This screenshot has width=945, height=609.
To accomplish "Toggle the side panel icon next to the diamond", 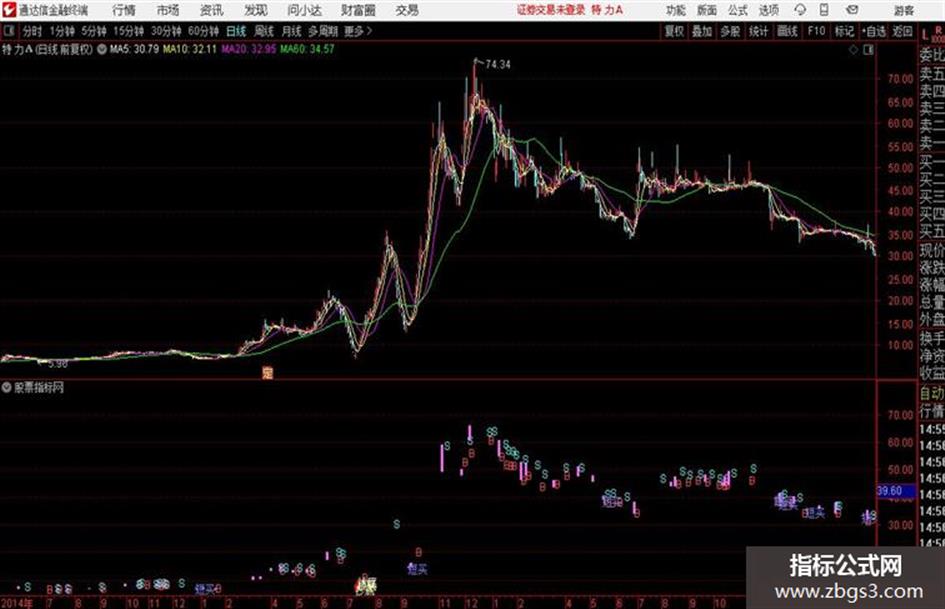I will point(868,51).
